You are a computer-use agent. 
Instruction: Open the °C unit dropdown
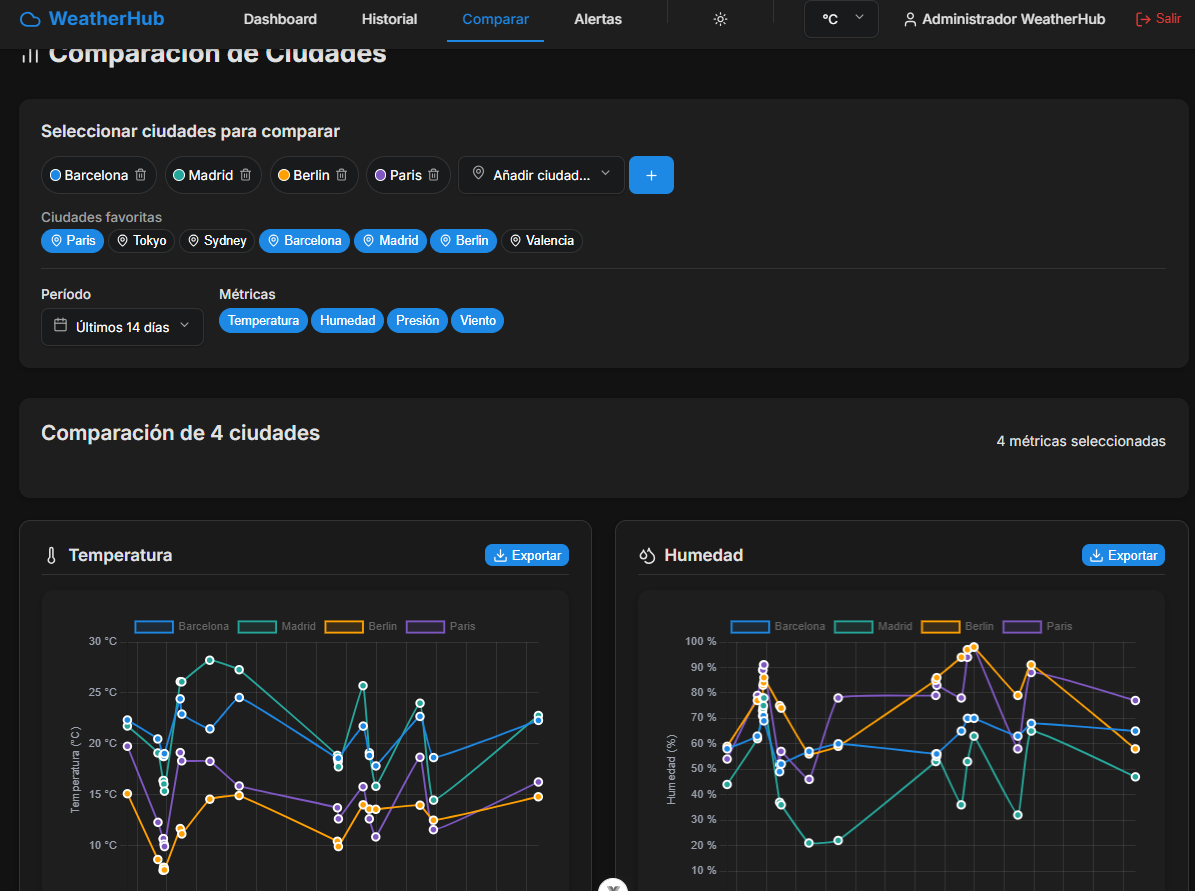click(841, 19)
